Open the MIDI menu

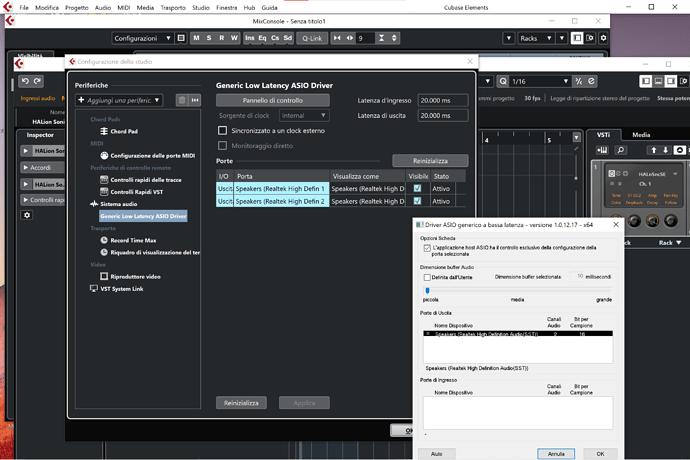click(124, 7)
